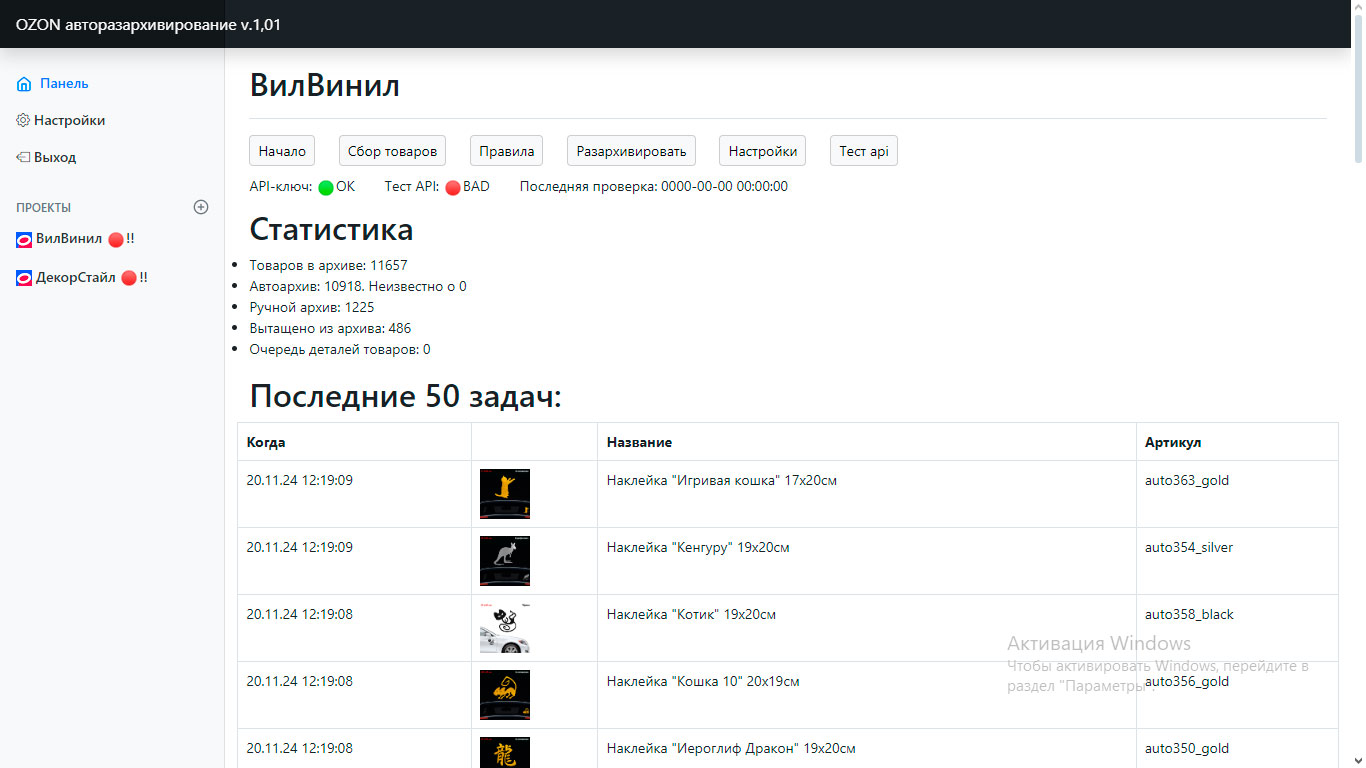Click the home icon beside Панель
The height and width of the screenshot is (768, 1366).
point(24,84)
